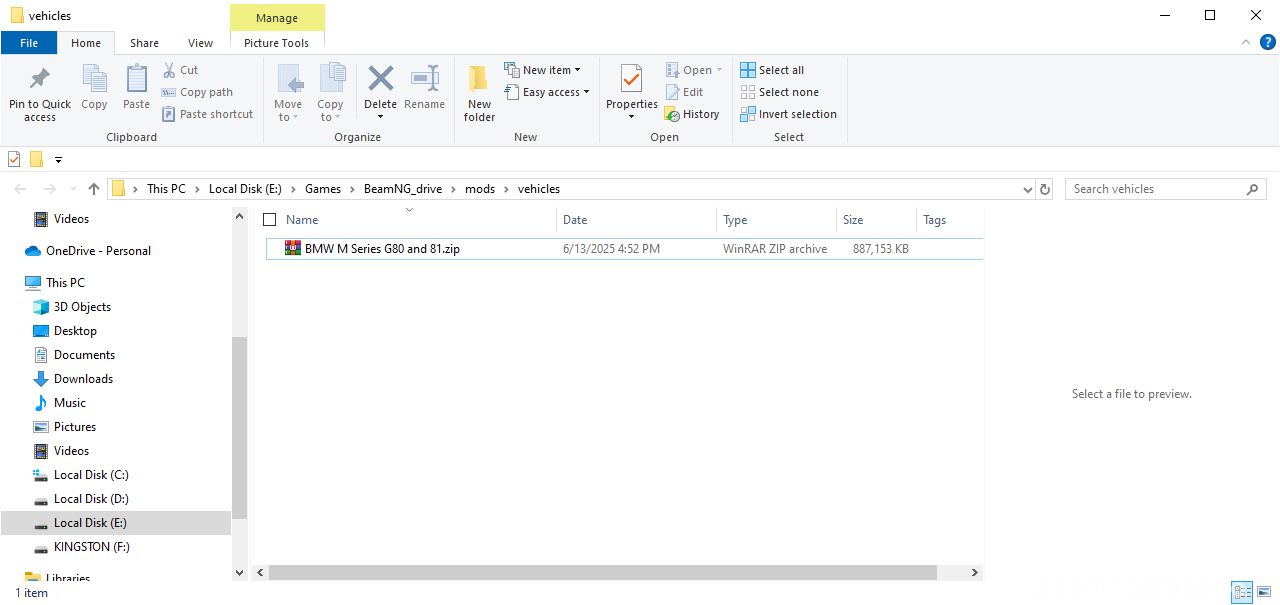The image size is (1280, 605).
Task: Click Select none
Action: tap(780, 92)
